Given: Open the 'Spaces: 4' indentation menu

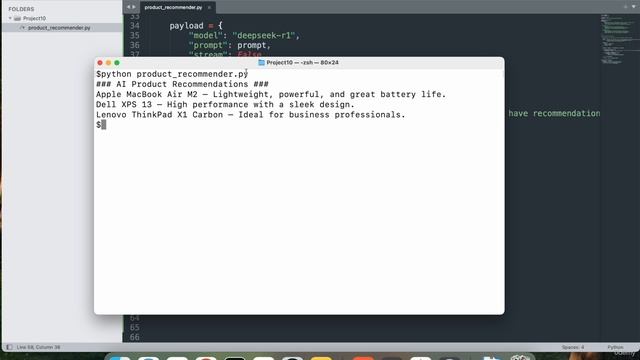Looking at the screenshot, I should pos(573,347).
